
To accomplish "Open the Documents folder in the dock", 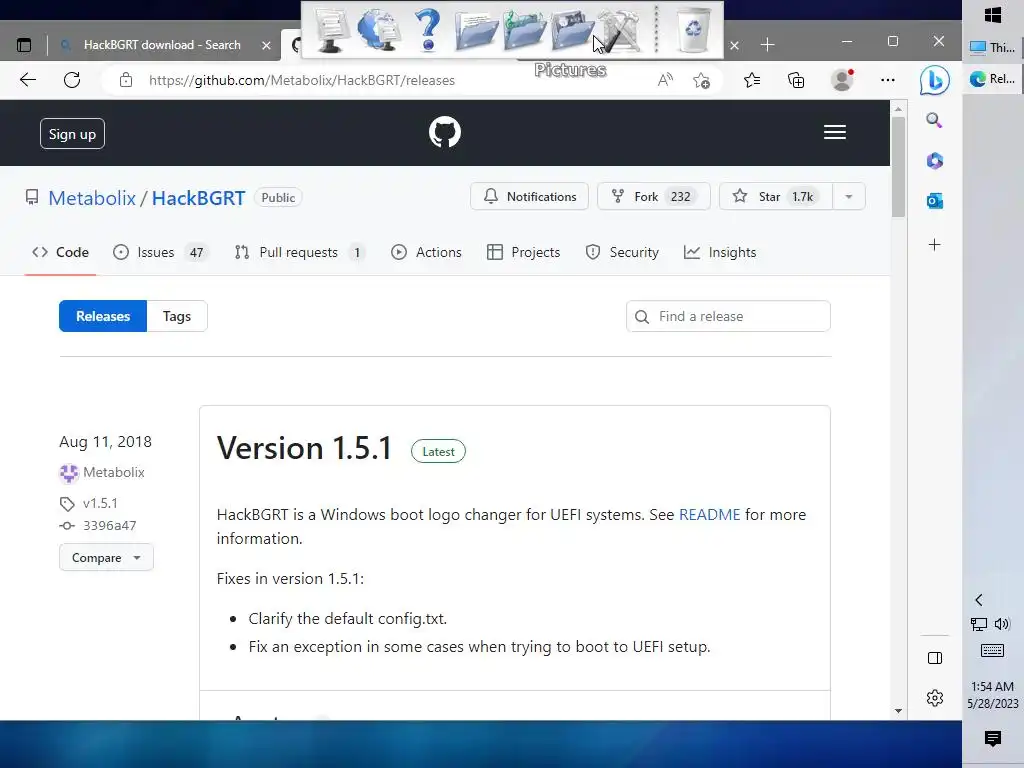I will click(x=475, y=29).
